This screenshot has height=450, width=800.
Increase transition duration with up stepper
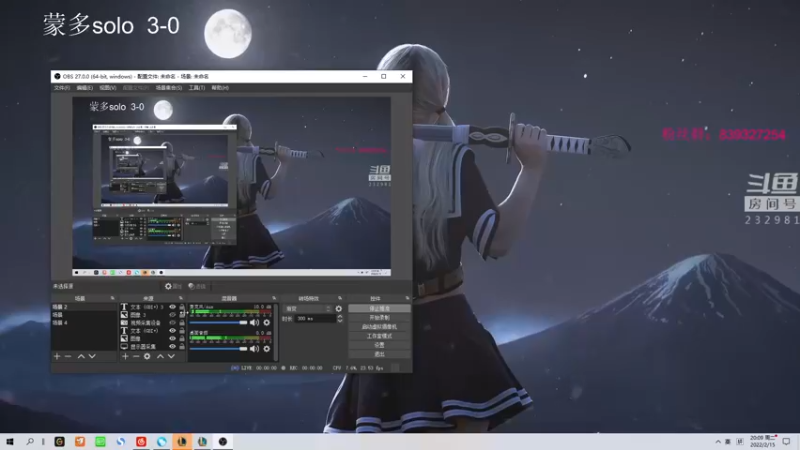pos(340,316)
